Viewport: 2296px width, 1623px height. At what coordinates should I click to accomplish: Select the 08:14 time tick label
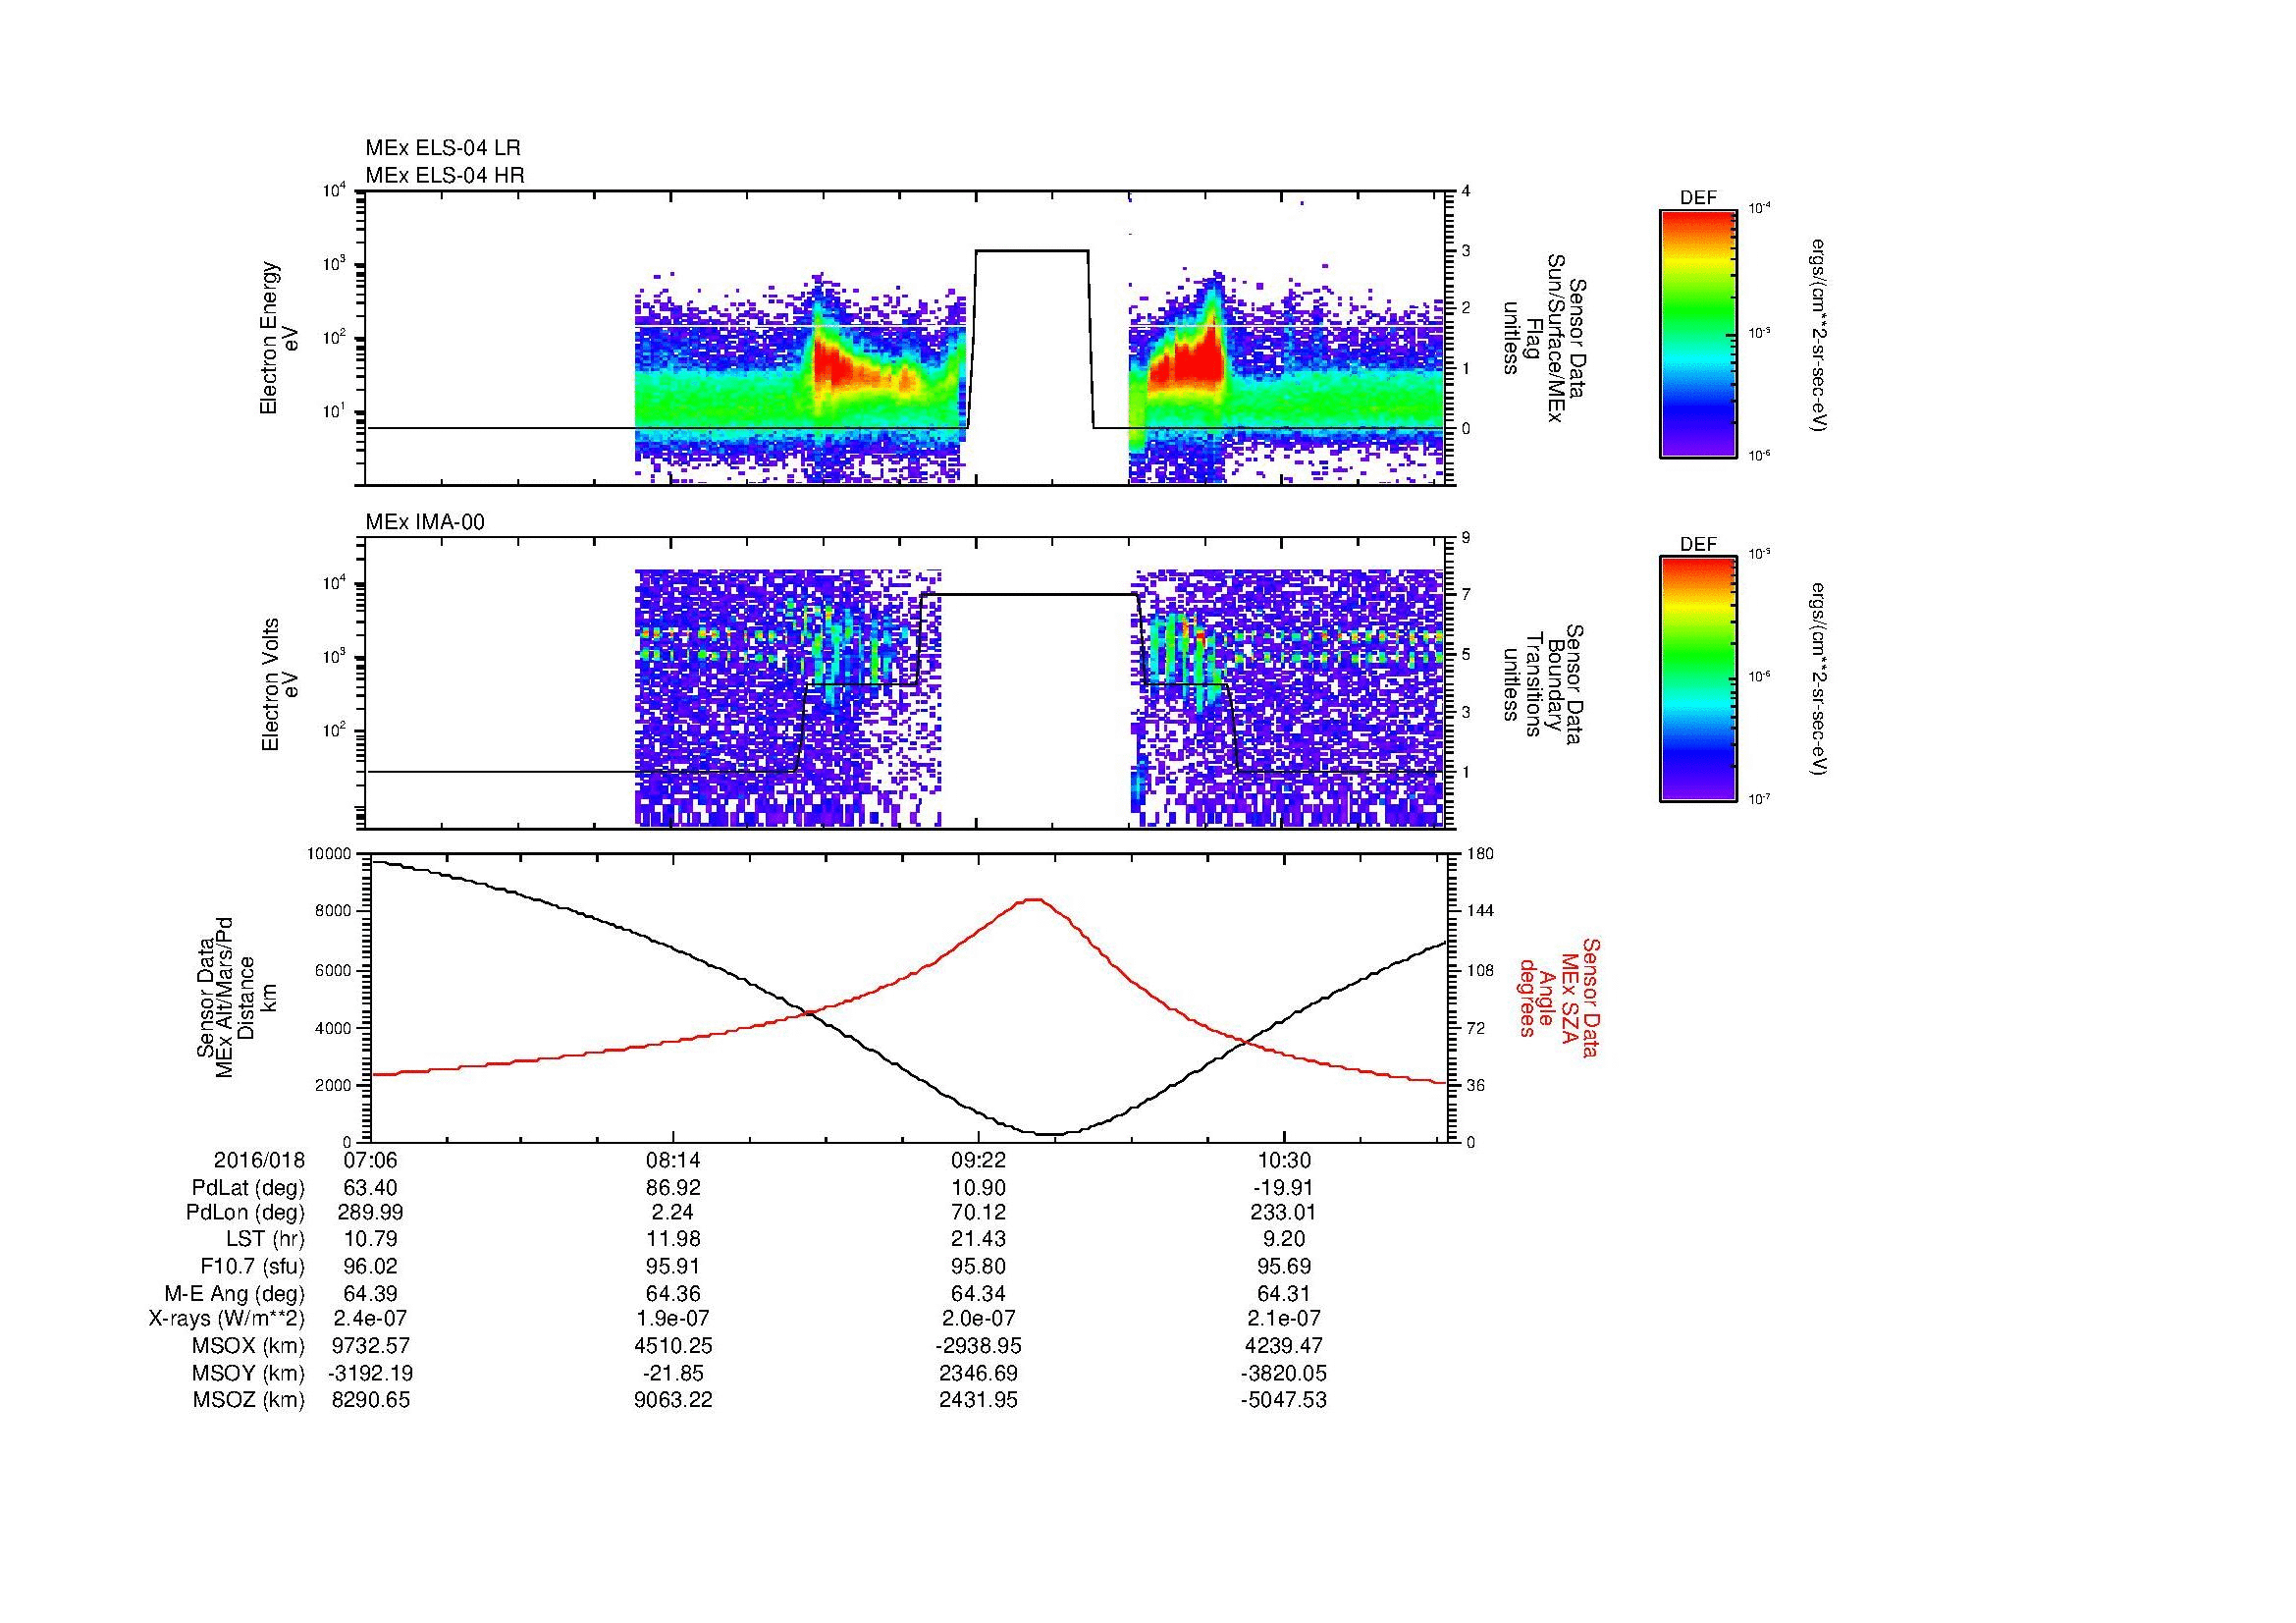[673, 1161]
